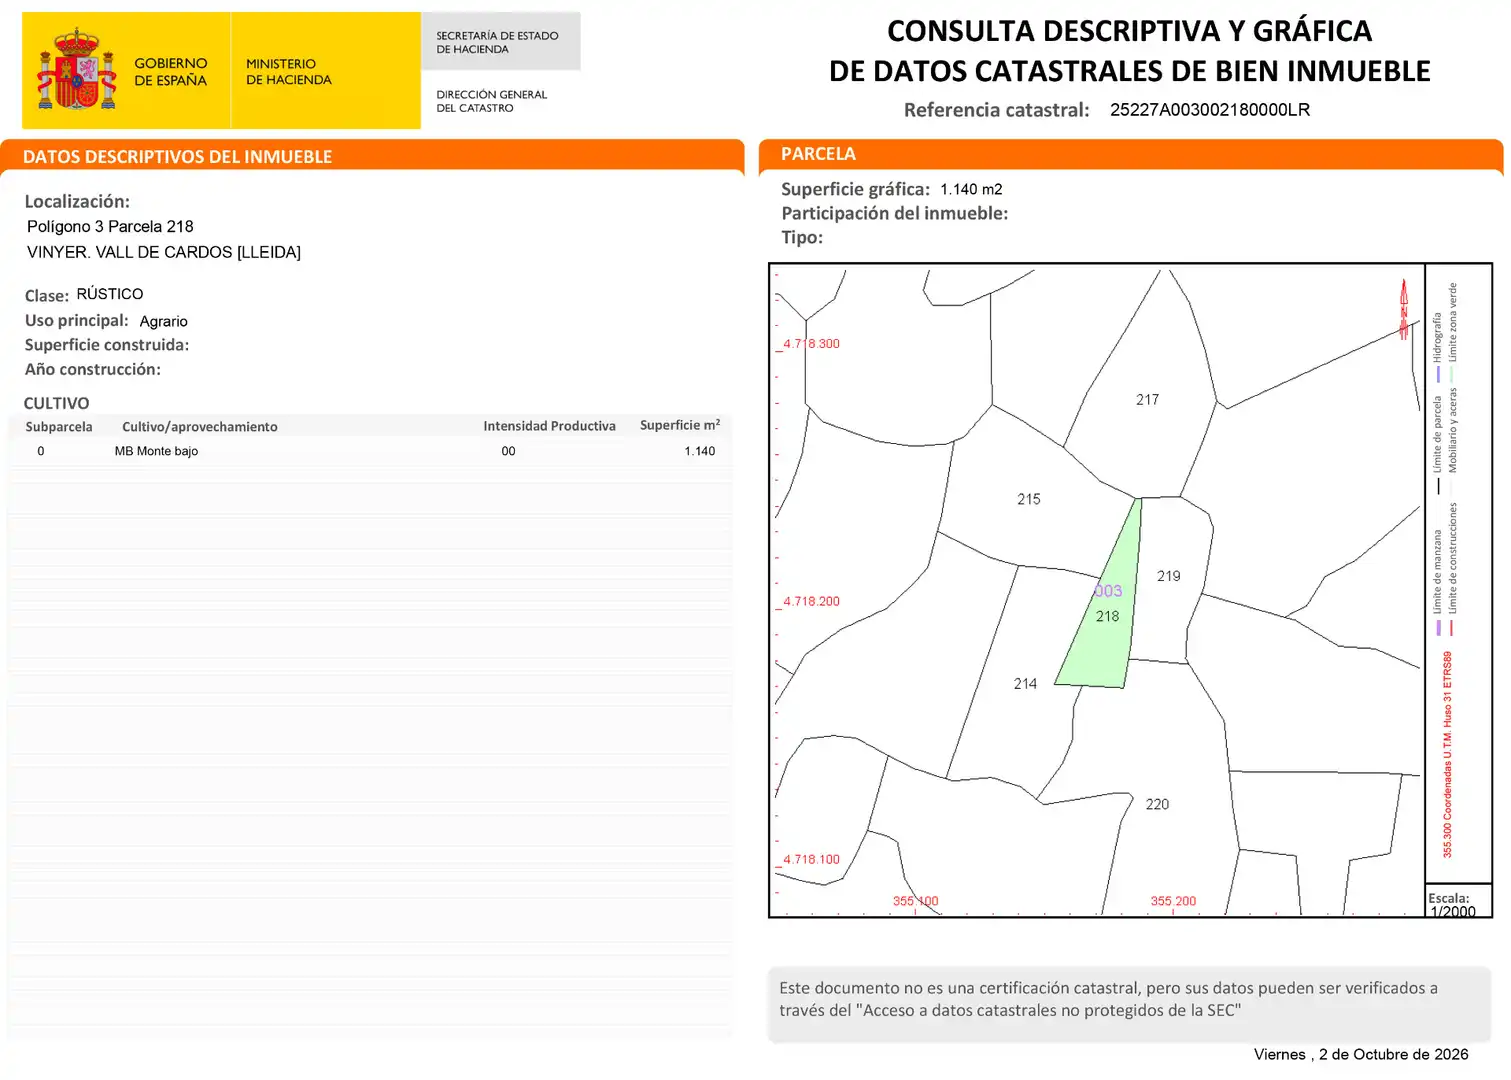Click the 'Agrario' main use value
This screenshot has width=1511, height=1080.
164,321
